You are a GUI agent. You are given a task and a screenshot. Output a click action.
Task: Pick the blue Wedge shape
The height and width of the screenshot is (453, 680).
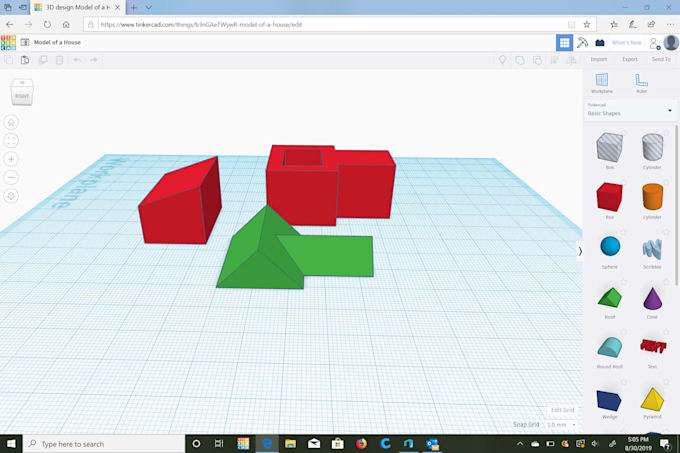pos(609,402)
